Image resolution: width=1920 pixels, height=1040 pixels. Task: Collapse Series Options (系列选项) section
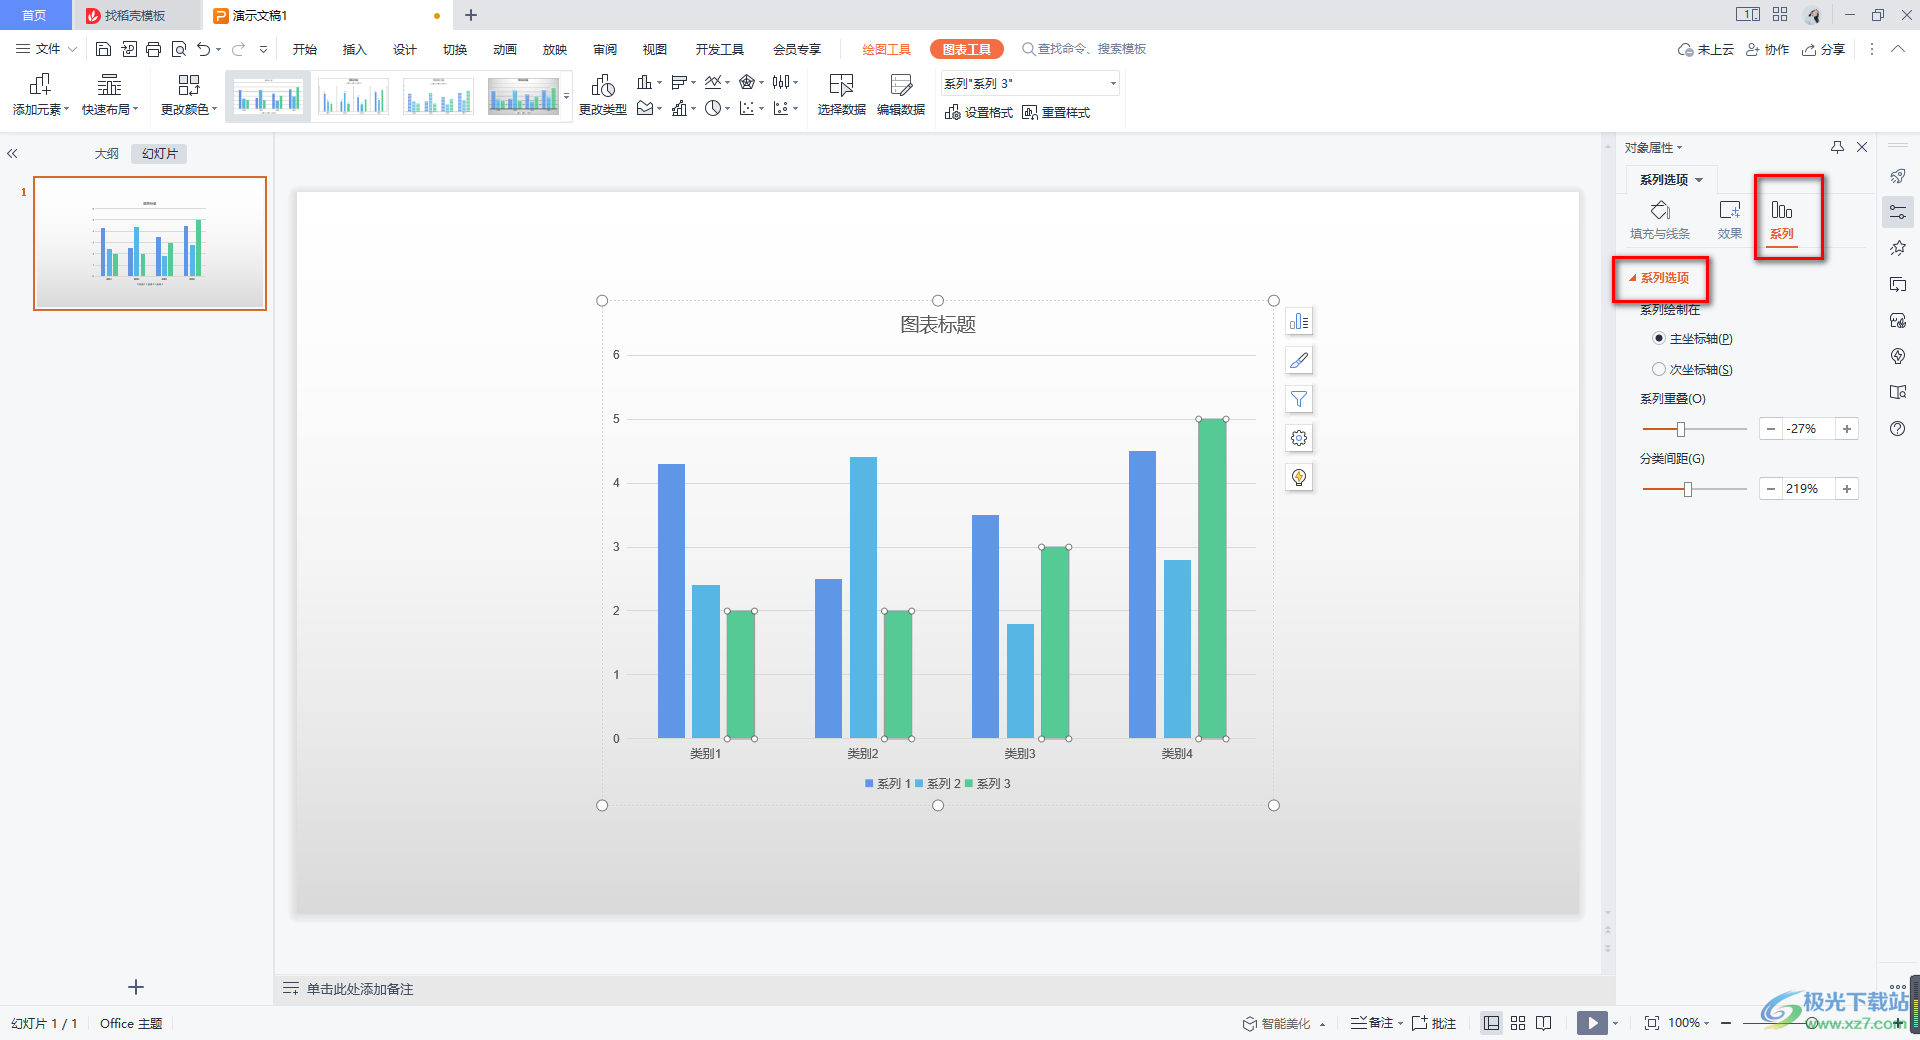click(x=1660, y=278)
